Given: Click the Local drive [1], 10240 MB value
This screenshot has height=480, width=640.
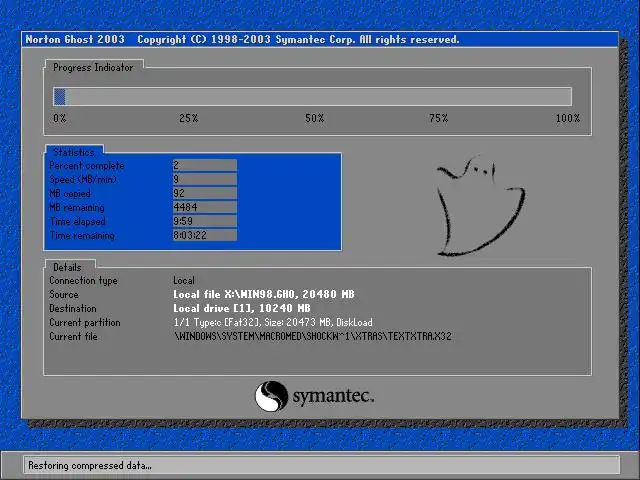Looking at the screenshot, I should click(x=242, y=308).
